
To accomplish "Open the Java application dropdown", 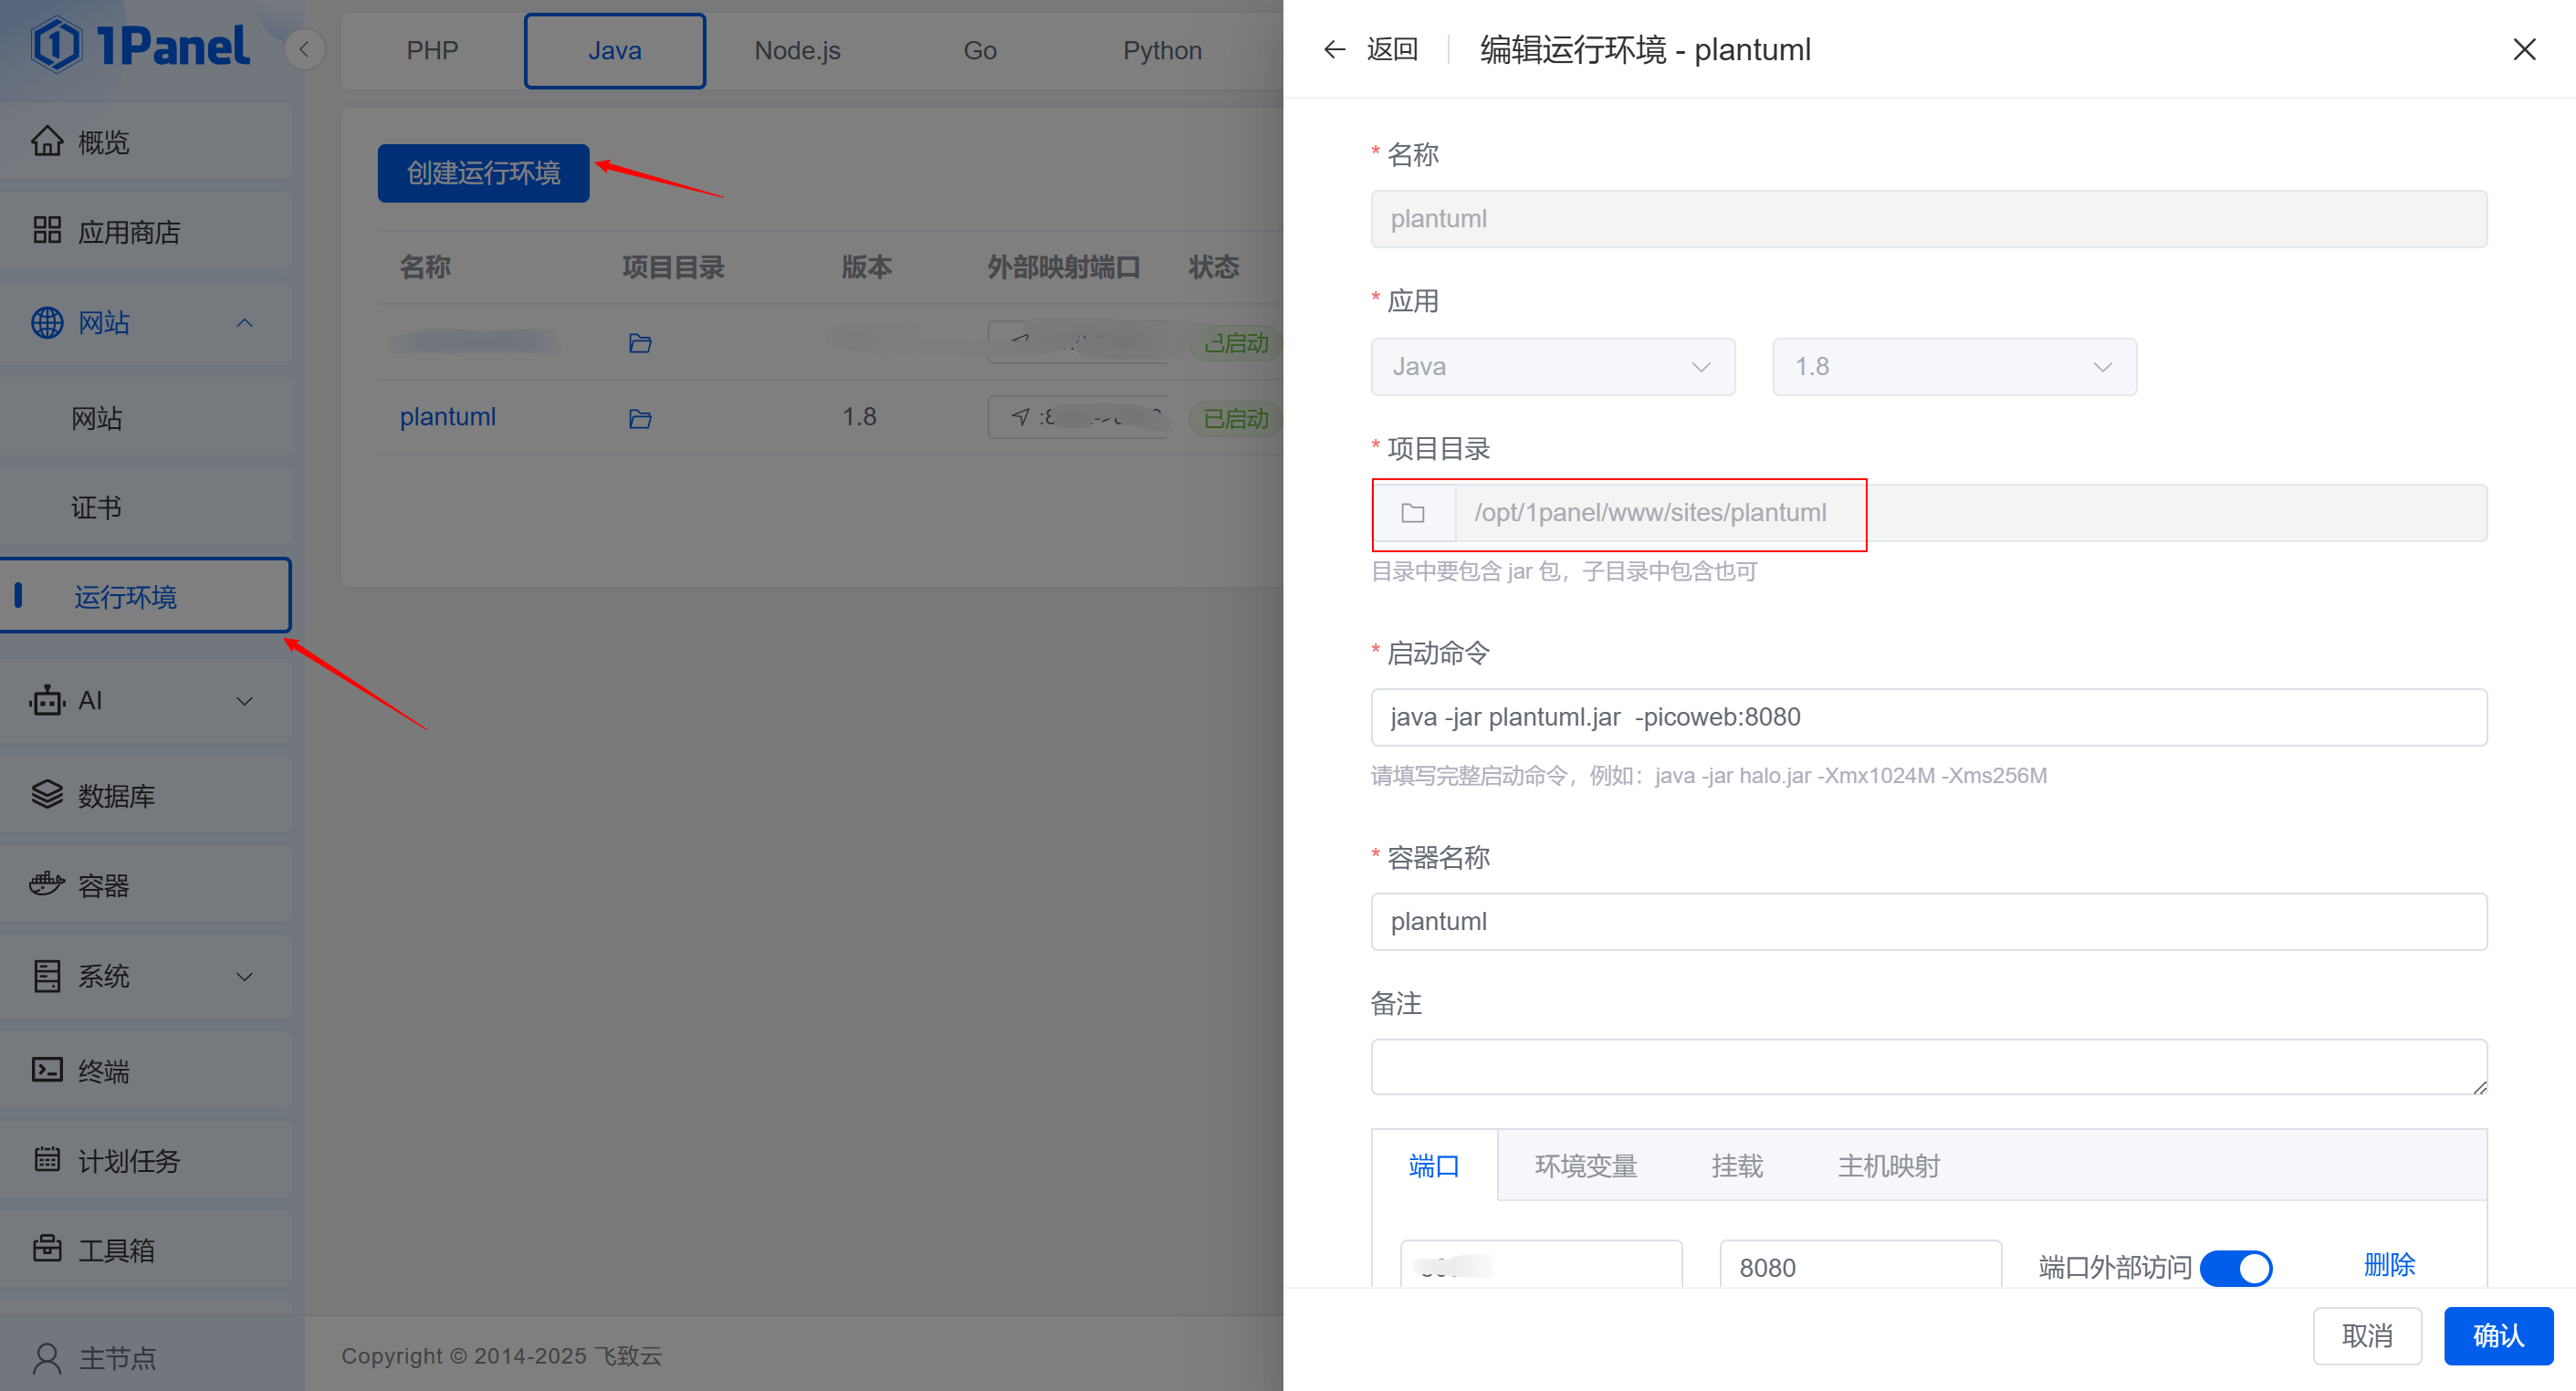I will click(x=1552, y=367).
